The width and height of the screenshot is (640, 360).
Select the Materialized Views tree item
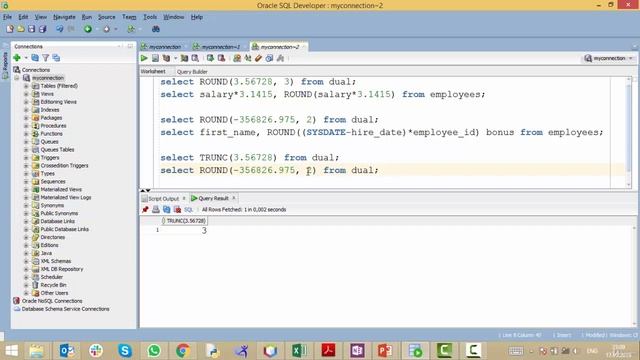tap(61, 189)
